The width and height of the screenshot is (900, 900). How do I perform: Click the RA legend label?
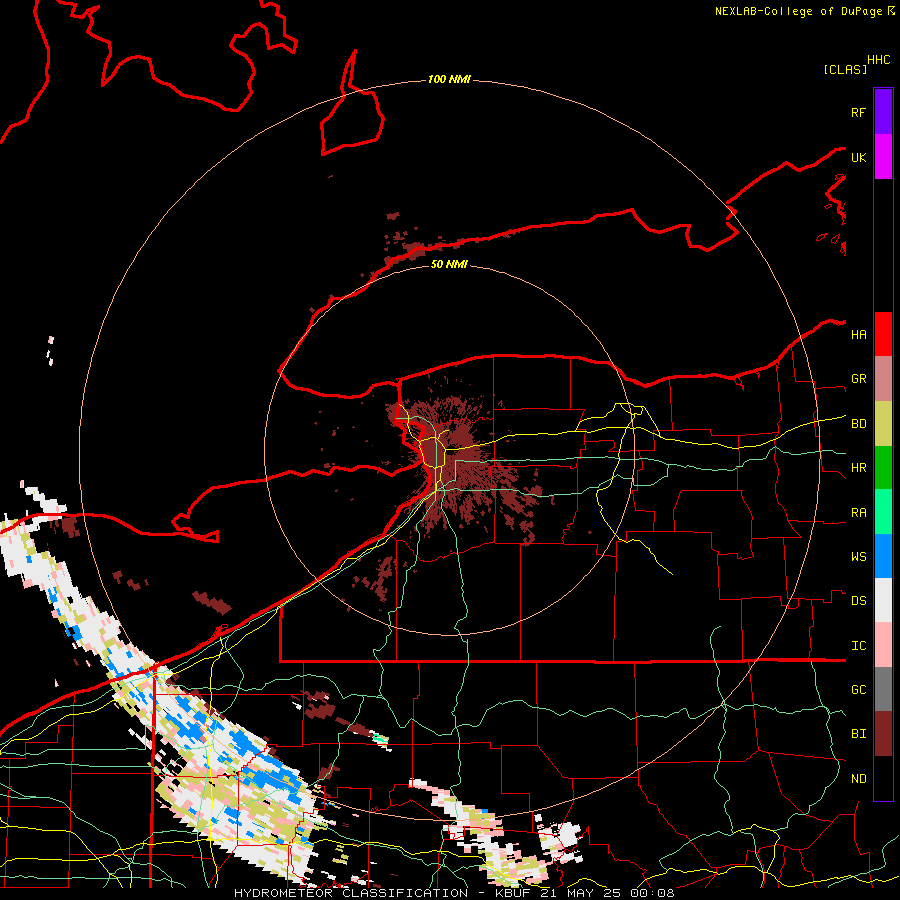point(858,513)
